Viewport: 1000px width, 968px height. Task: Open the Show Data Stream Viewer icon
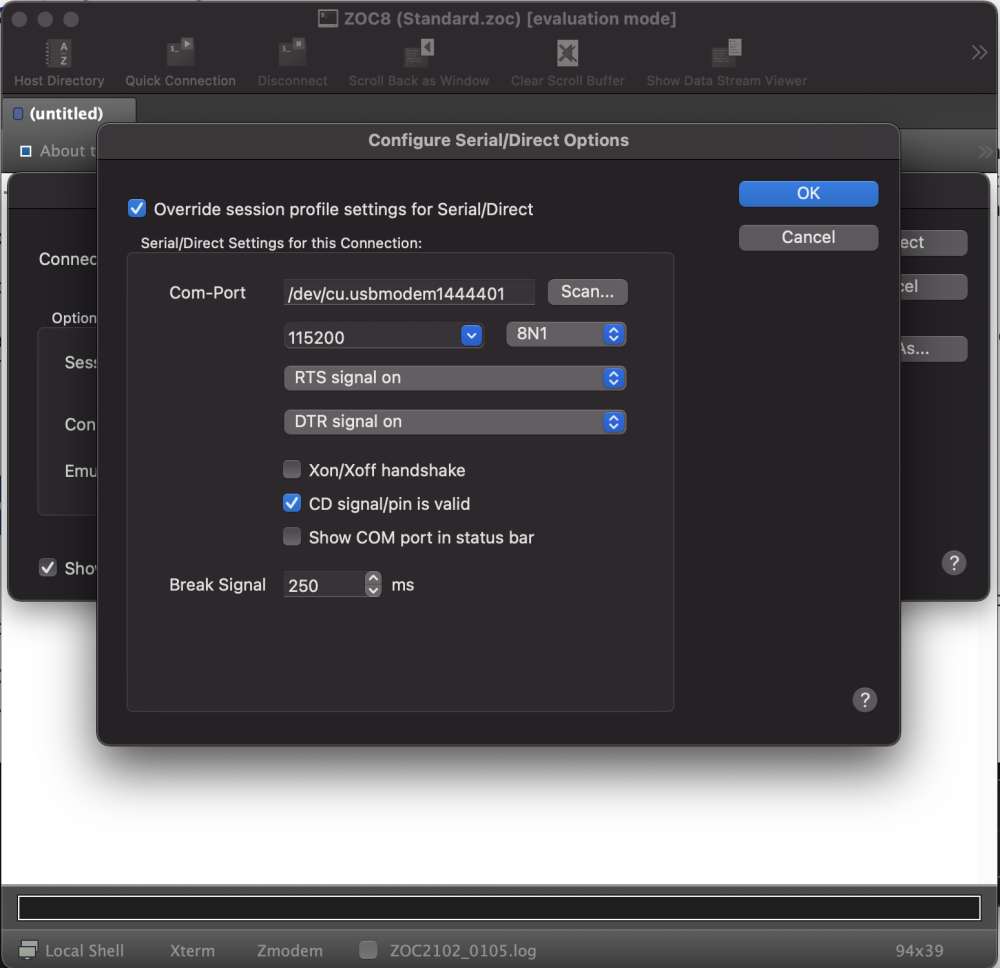[x=726, y=53]
